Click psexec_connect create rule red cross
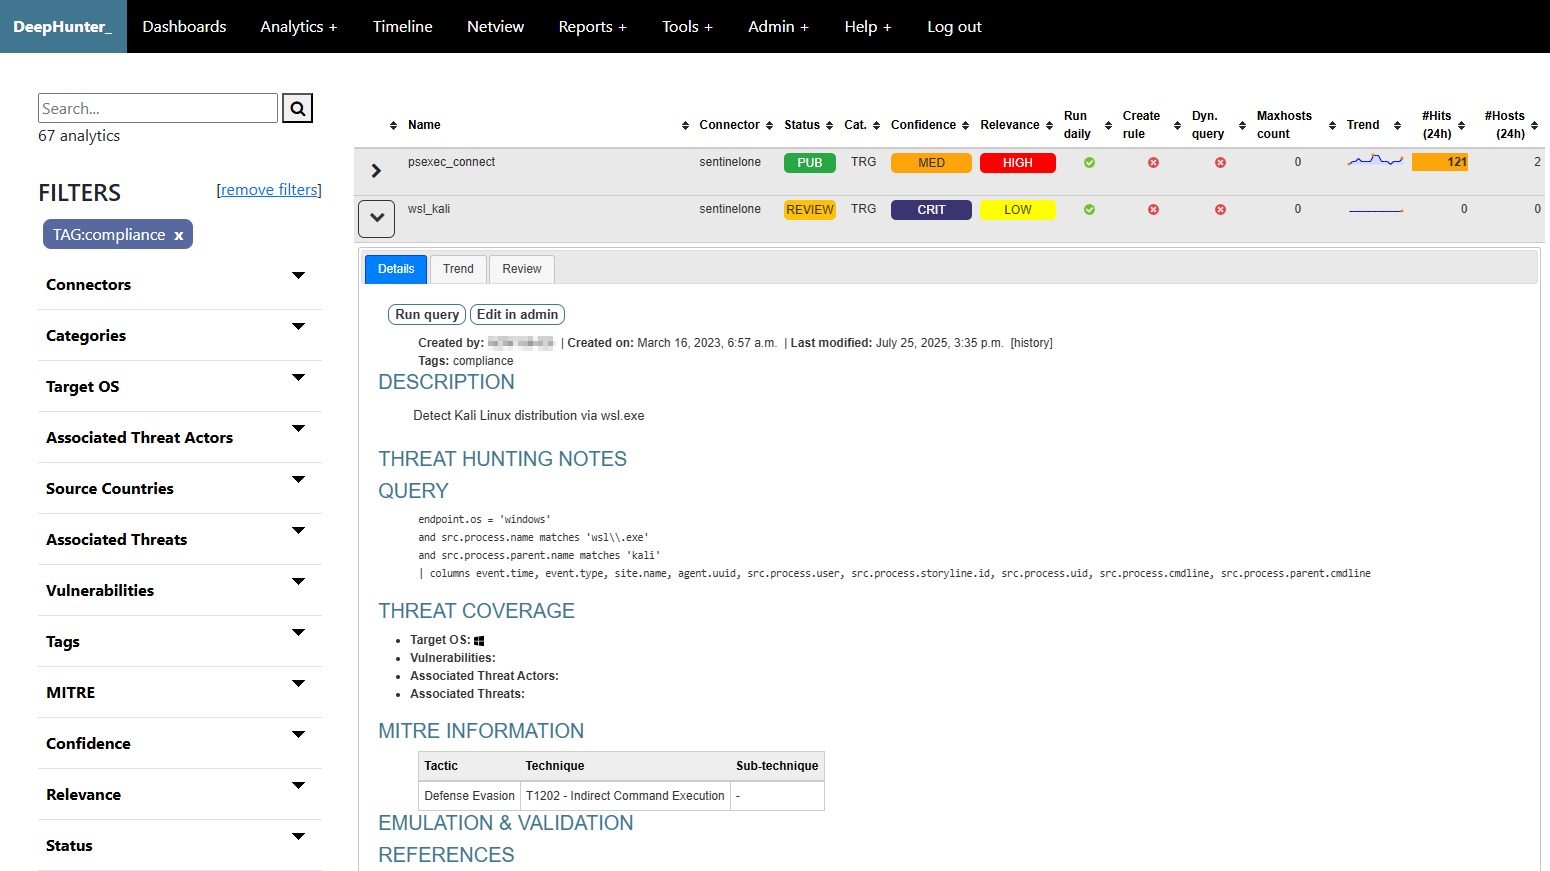 tap(1153, 162)
